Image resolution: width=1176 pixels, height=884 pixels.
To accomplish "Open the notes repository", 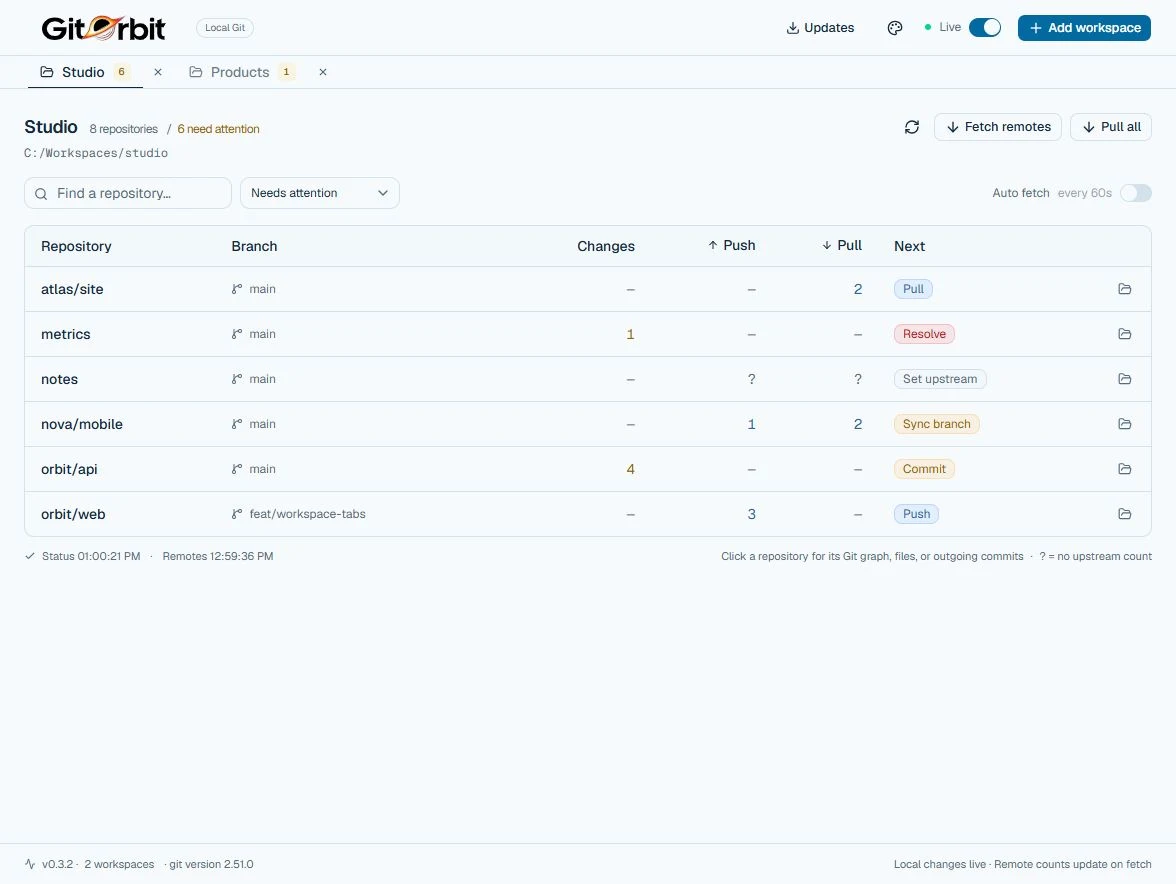I will [59, 379].
